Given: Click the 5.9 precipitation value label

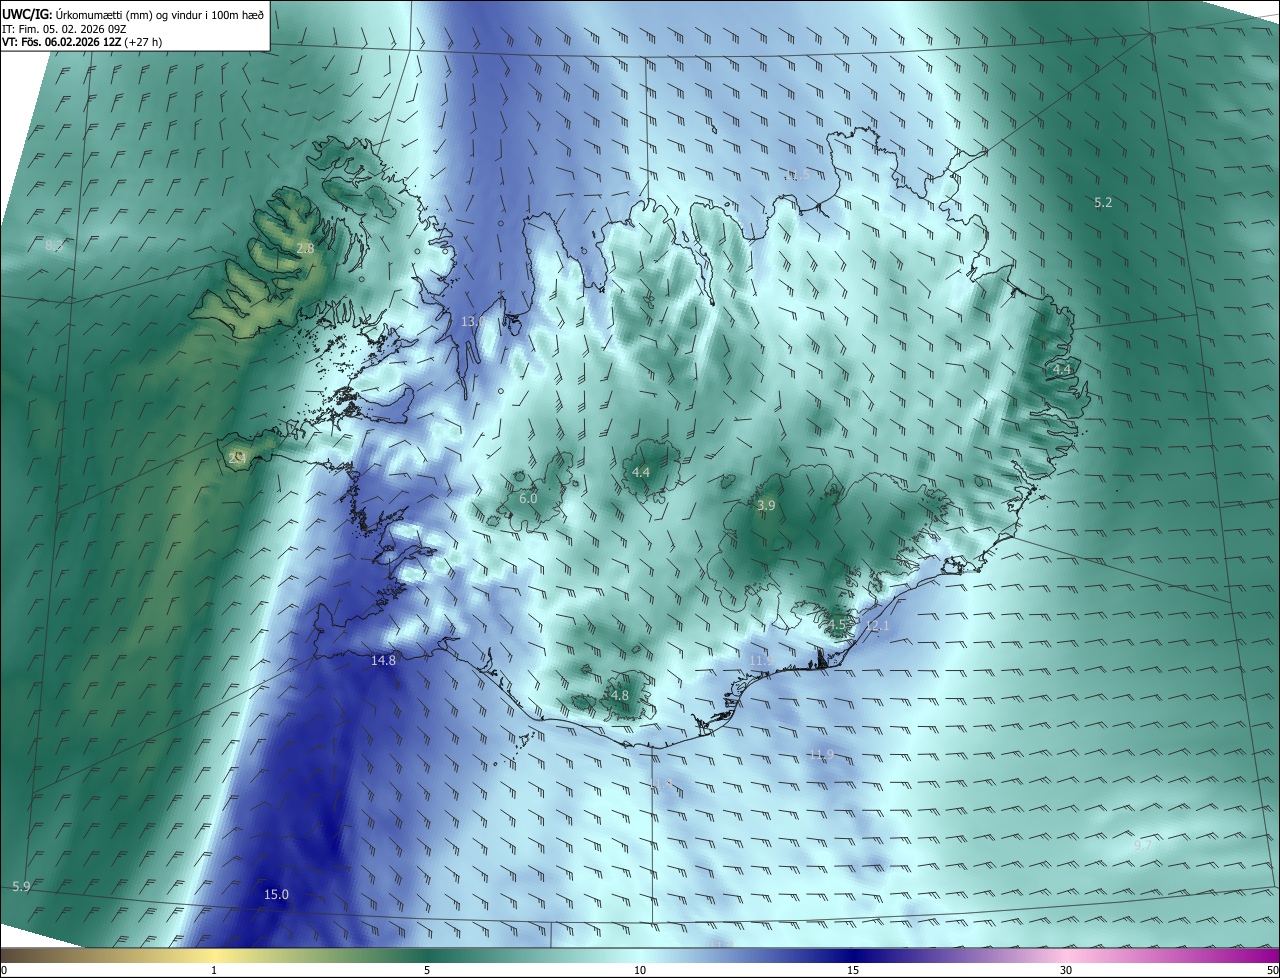Looking at the screenshot, I should click(x=21, y=887).
